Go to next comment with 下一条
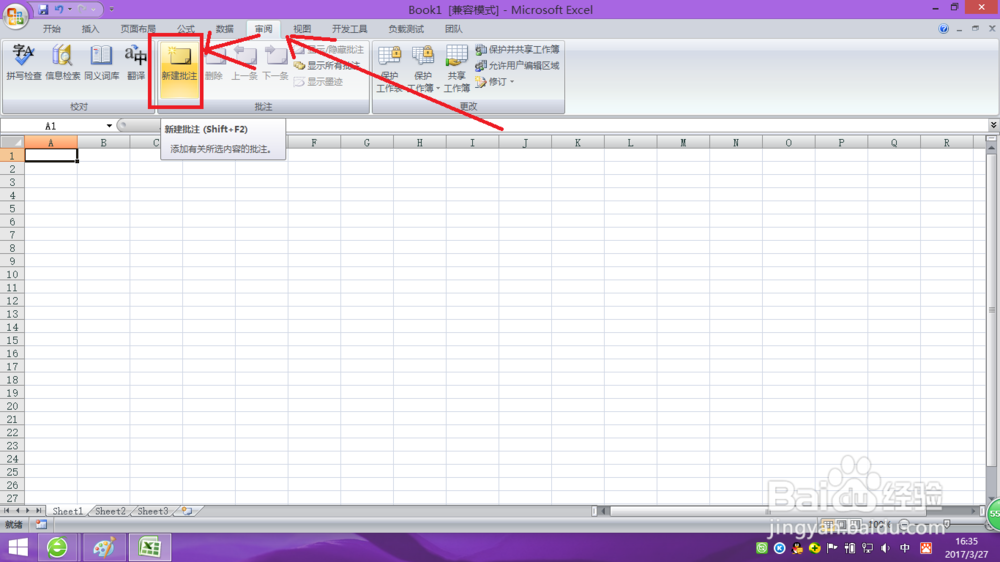 tap(276, 63)
